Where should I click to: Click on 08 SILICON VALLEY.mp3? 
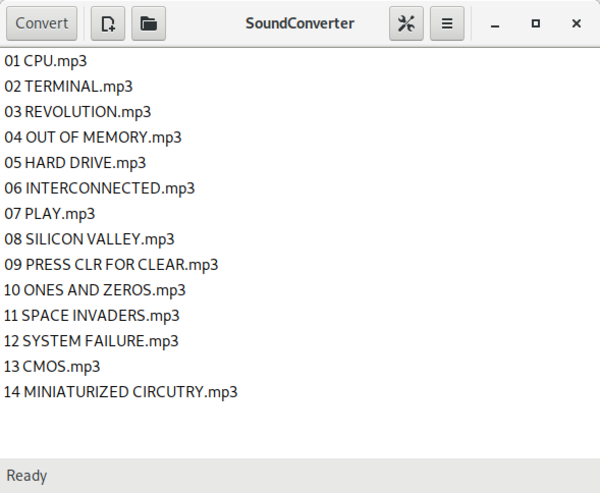click(x=89, y=239)
